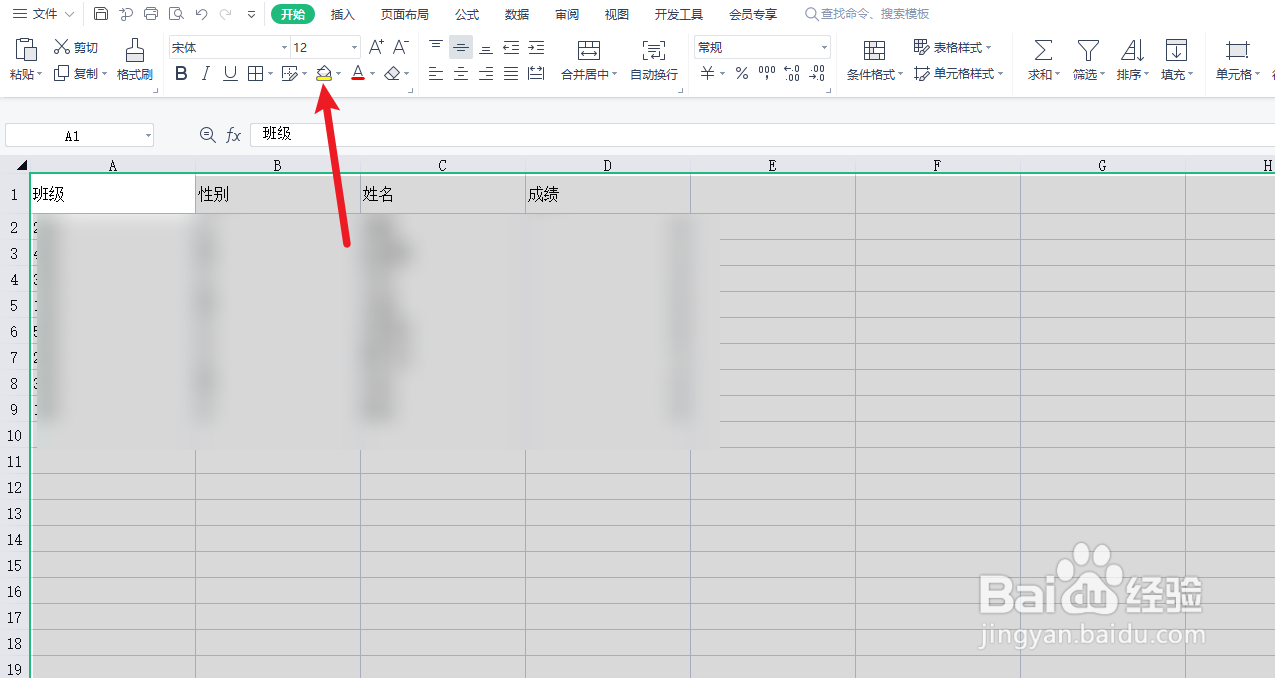
Task: Click the eraser clear-format icon
Action: (392, 73)
